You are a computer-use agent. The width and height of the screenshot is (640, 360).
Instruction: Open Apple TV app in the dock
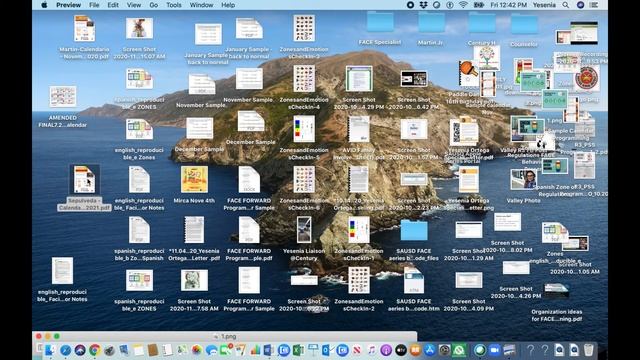(401, 350)
